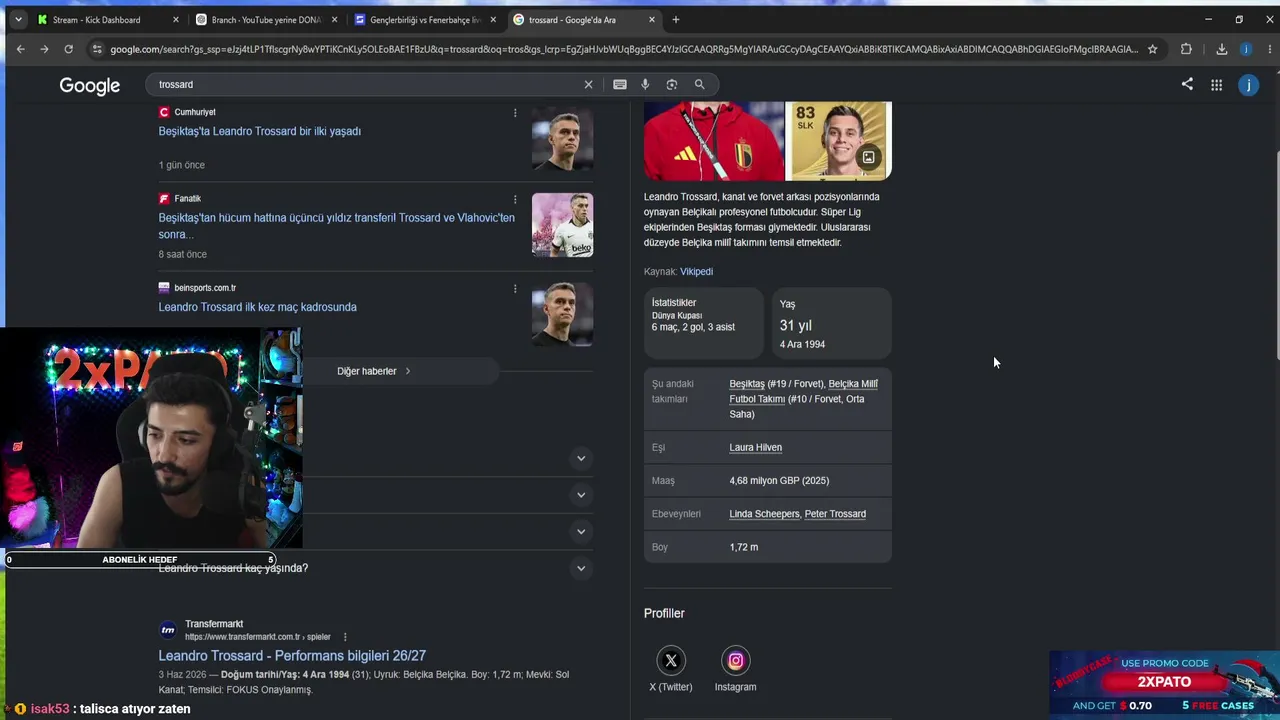Open the Fanatik news thumbnail image
Screen dimensions: 1280x720
tap(562, 225)
